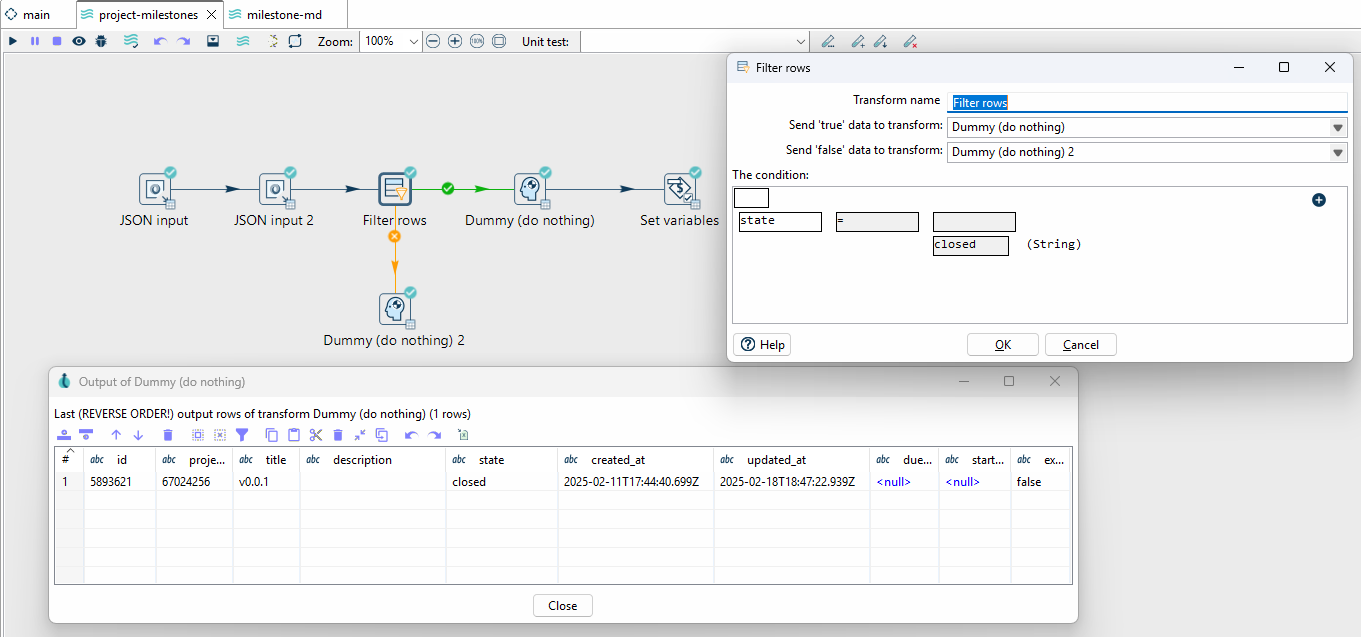Undo in the output table toolbar

[411, 435]
